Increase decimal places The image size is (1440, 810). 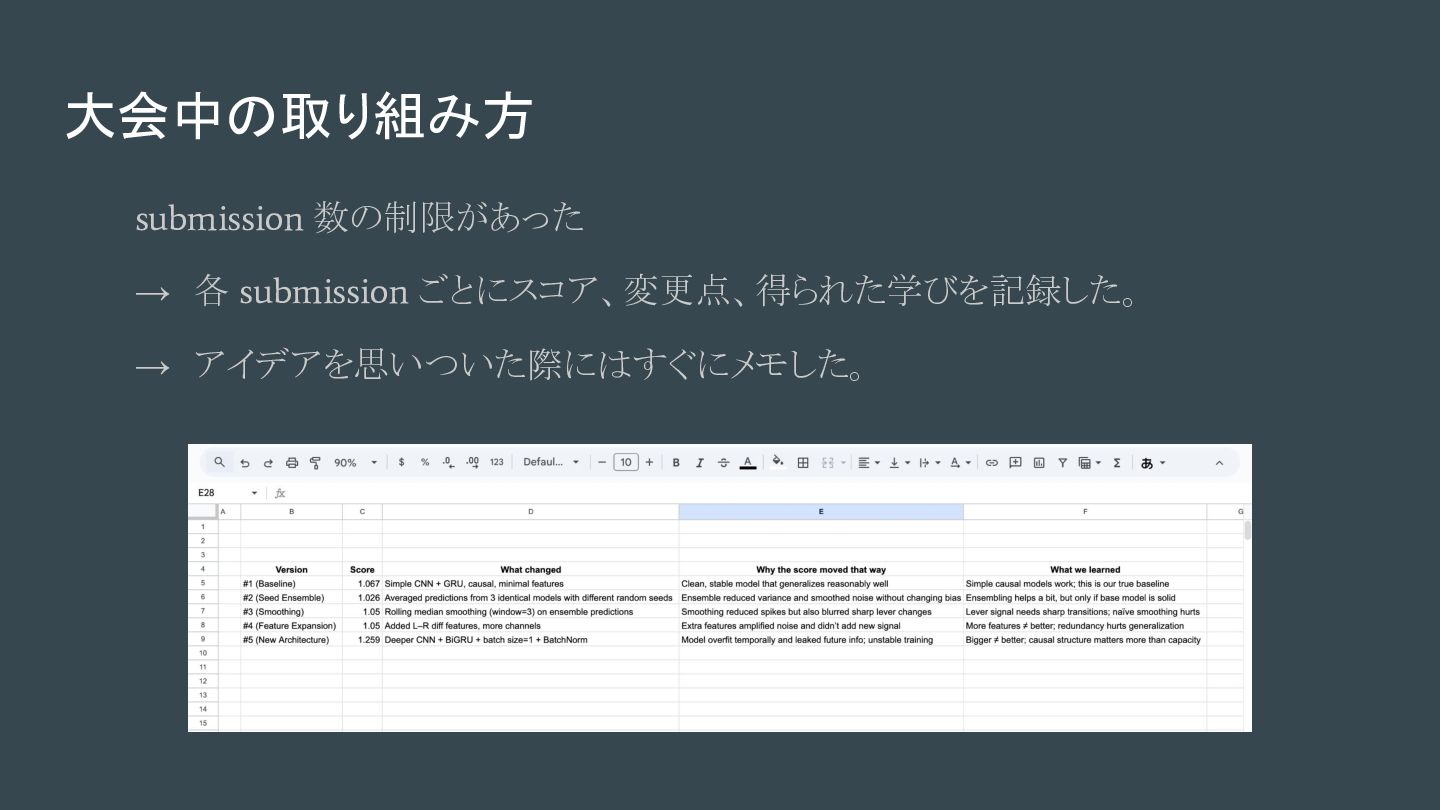(x=472, y=462)
